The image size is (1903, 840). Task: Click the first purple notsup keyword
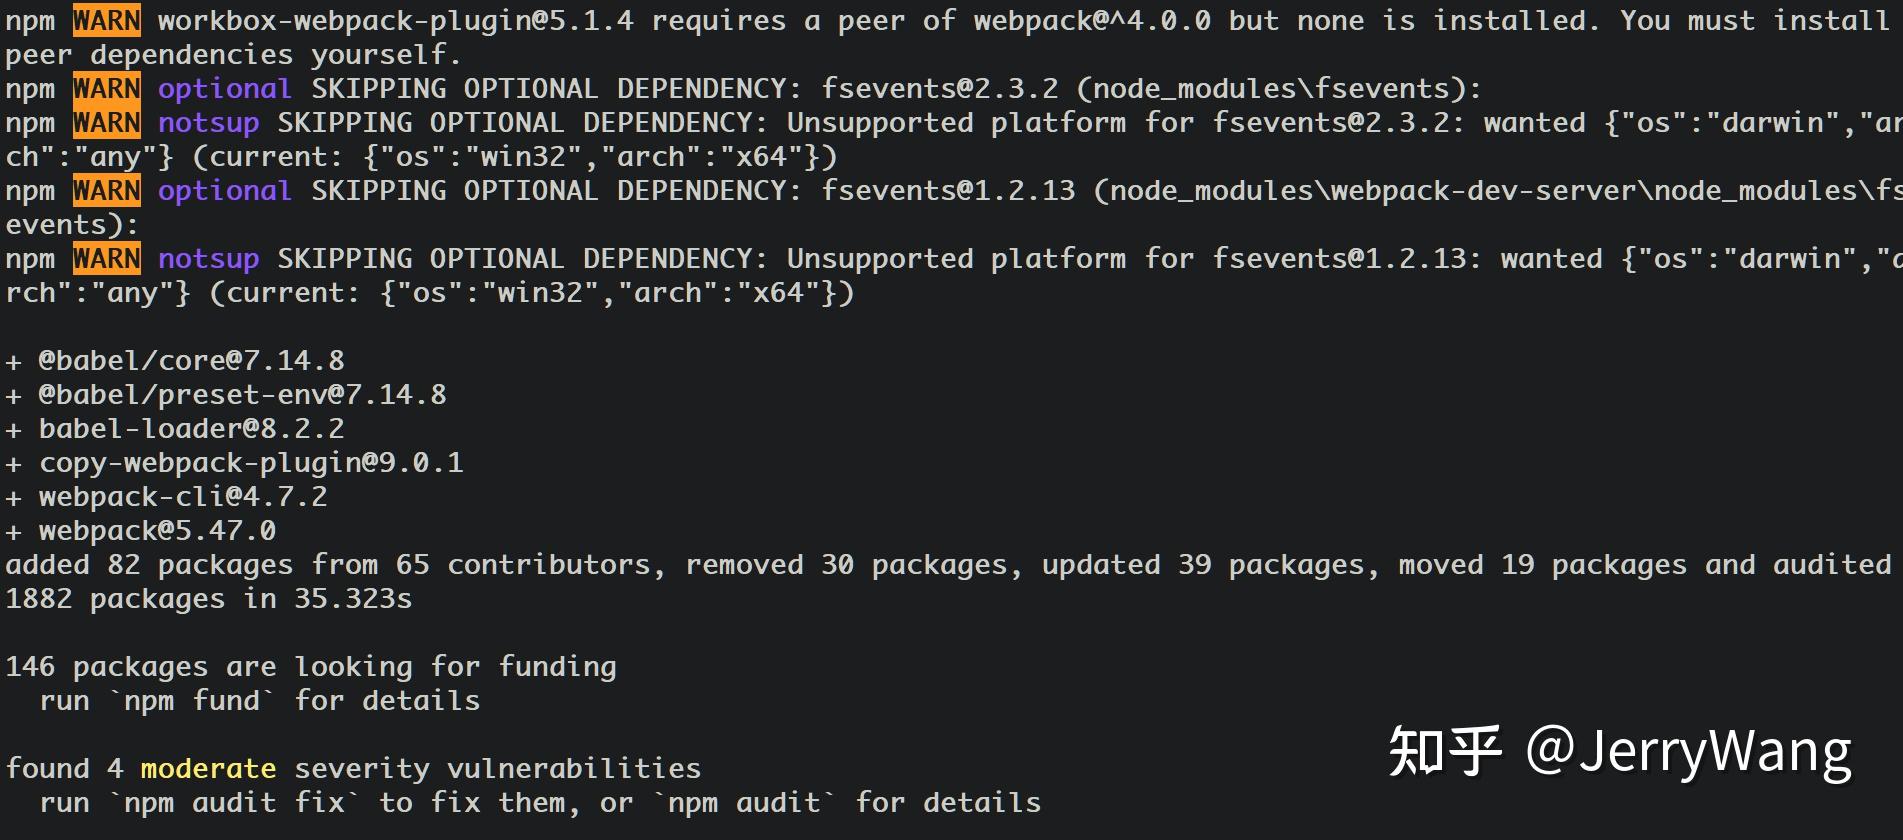pyautogui.click(x=208, y=123)
